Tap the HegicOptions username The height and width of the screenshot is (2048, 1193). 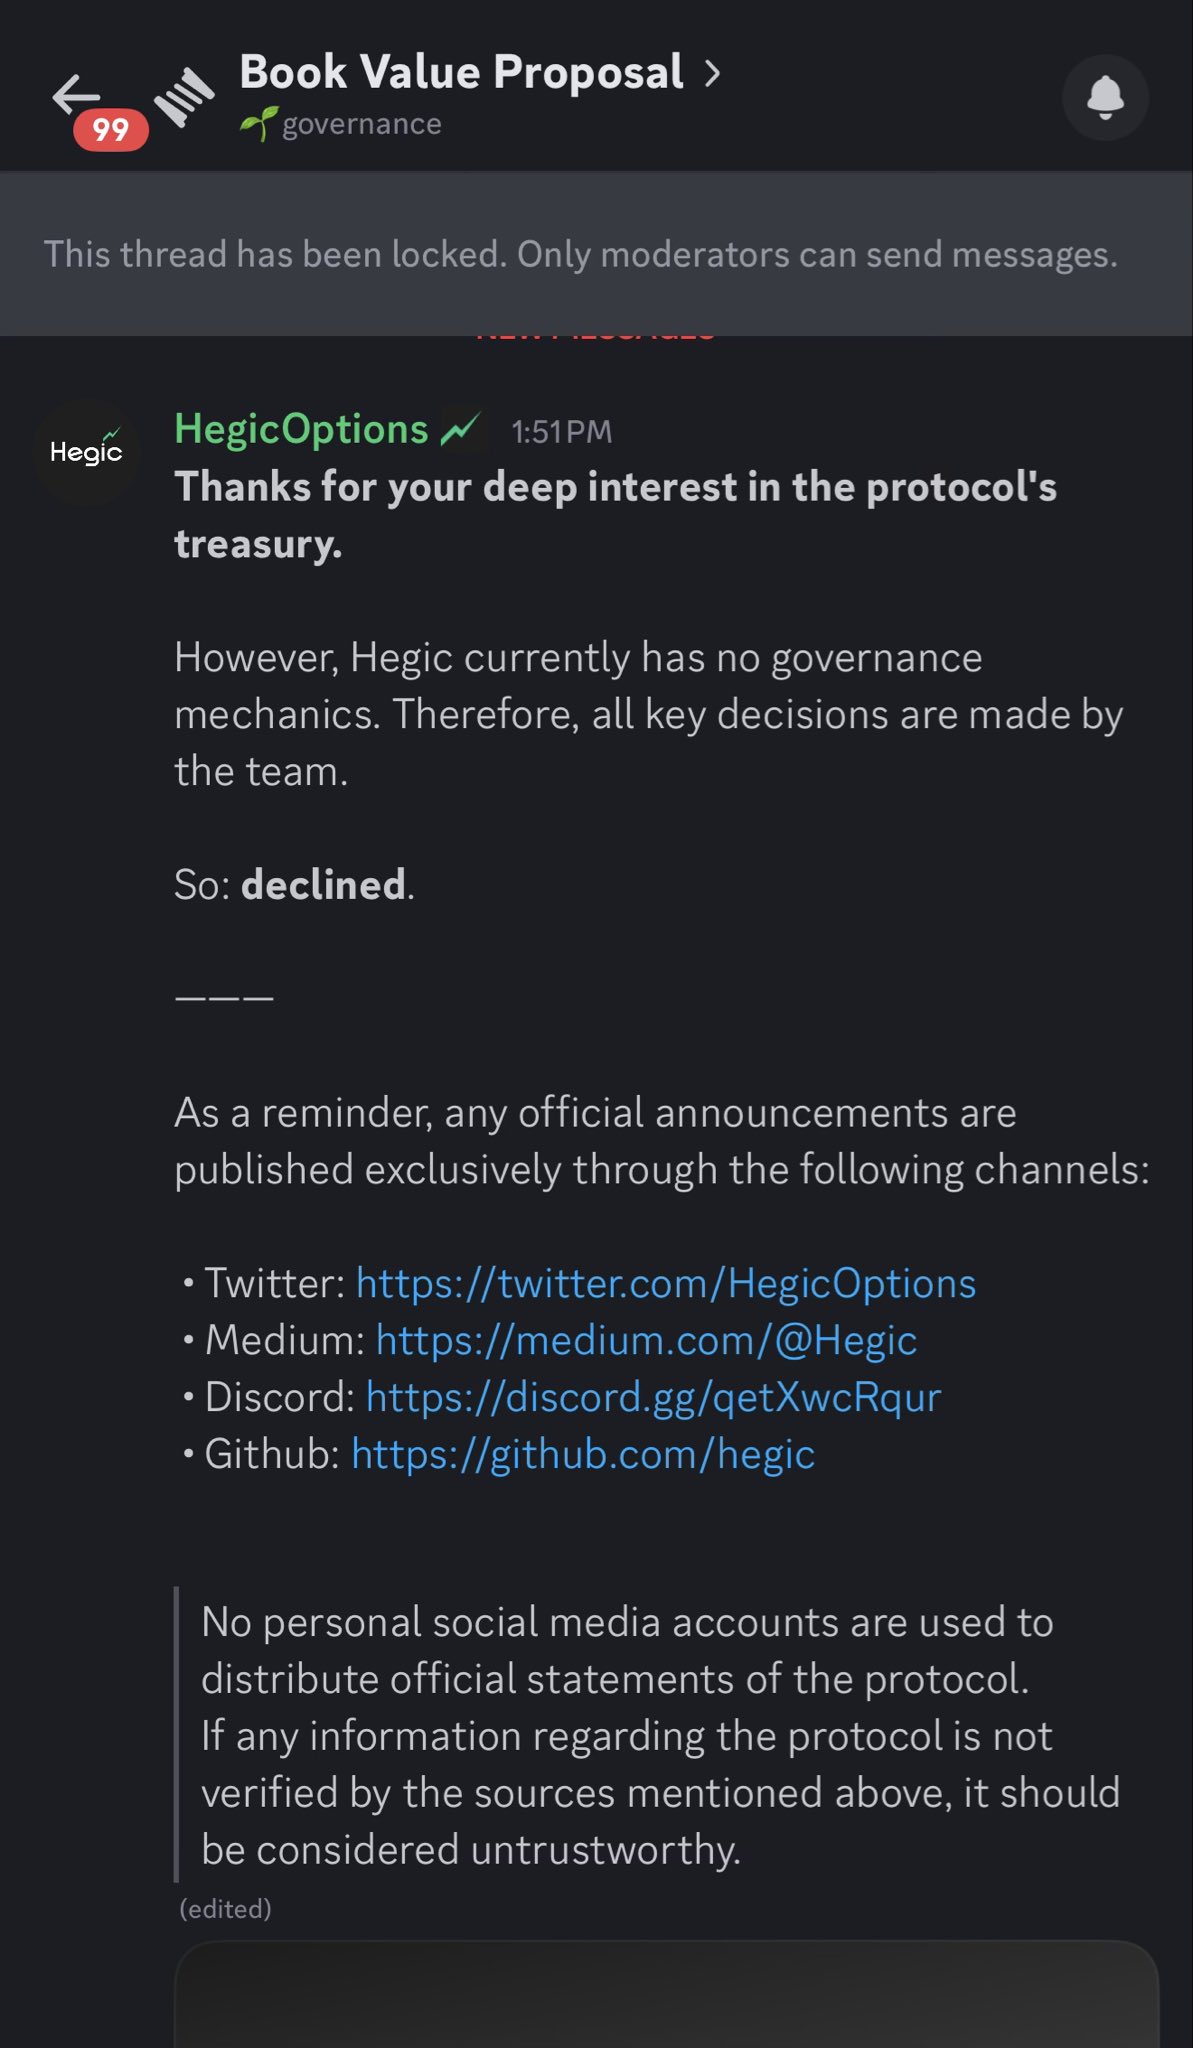[301, 429]
